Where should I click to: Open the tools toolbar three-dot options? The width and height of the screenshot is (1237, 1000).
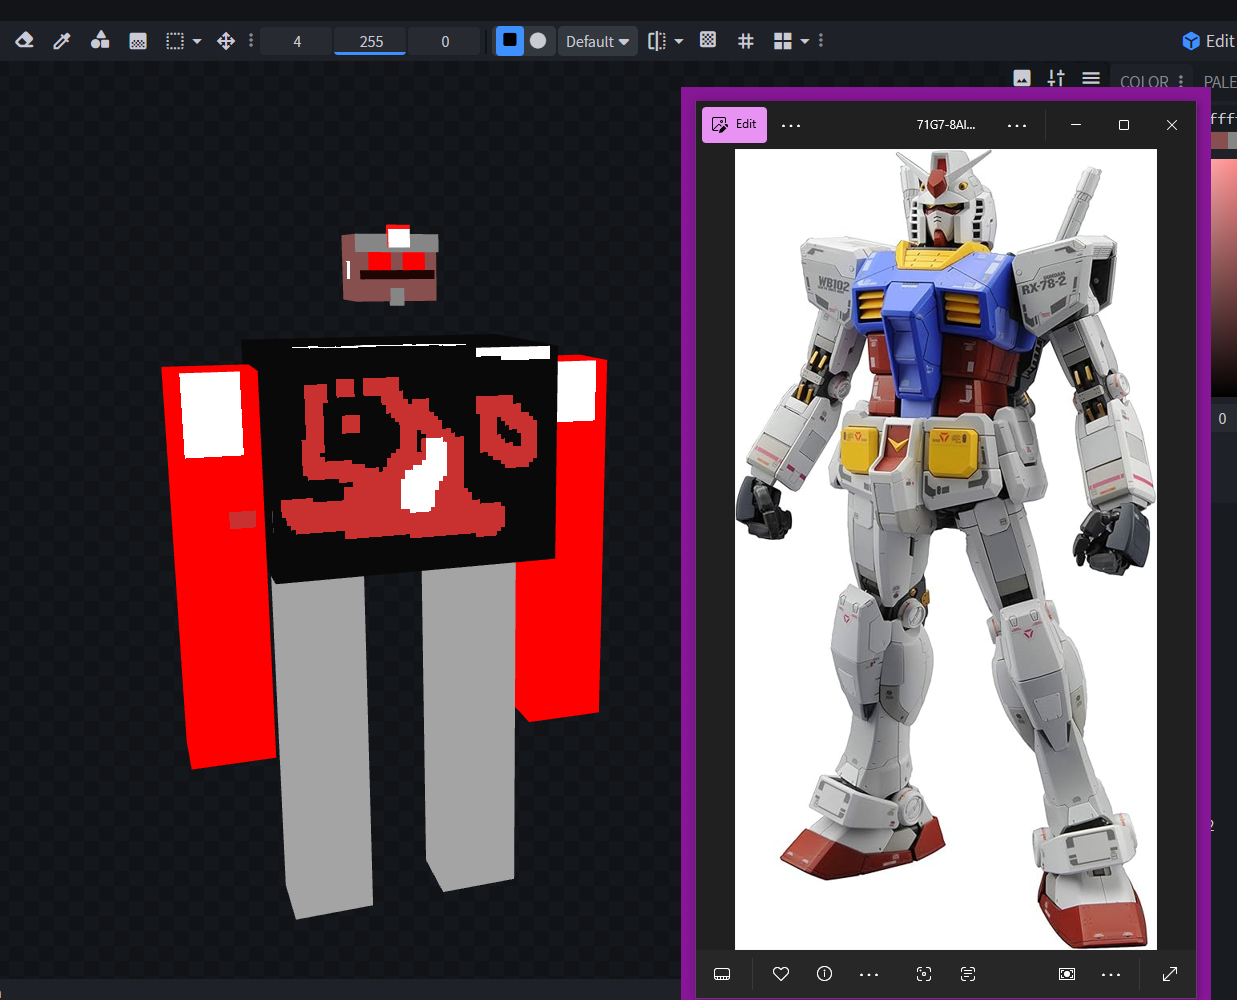click(251, 41)
